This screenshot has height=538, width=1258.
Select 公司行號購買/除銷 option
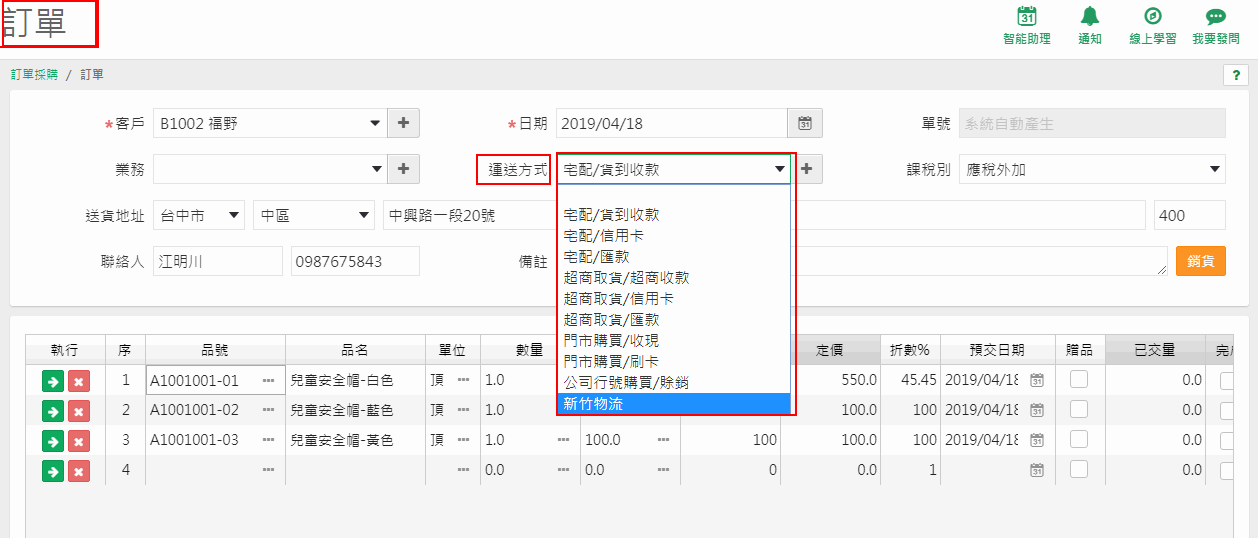(674, 382)
